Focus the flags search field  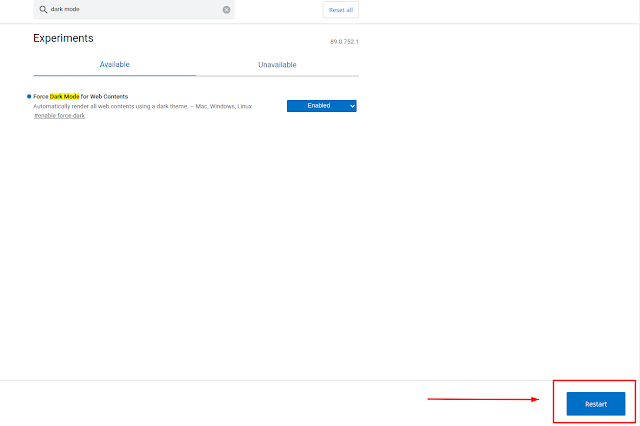click(x=134, y=9)
